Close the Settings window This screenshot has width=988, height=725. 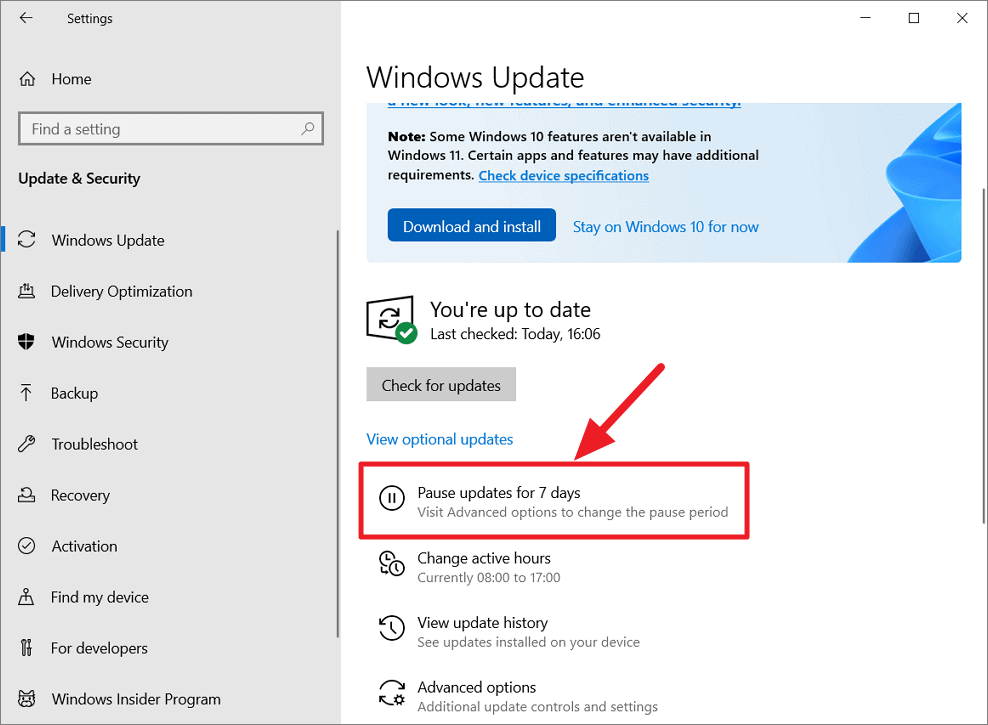pos(962,18)
